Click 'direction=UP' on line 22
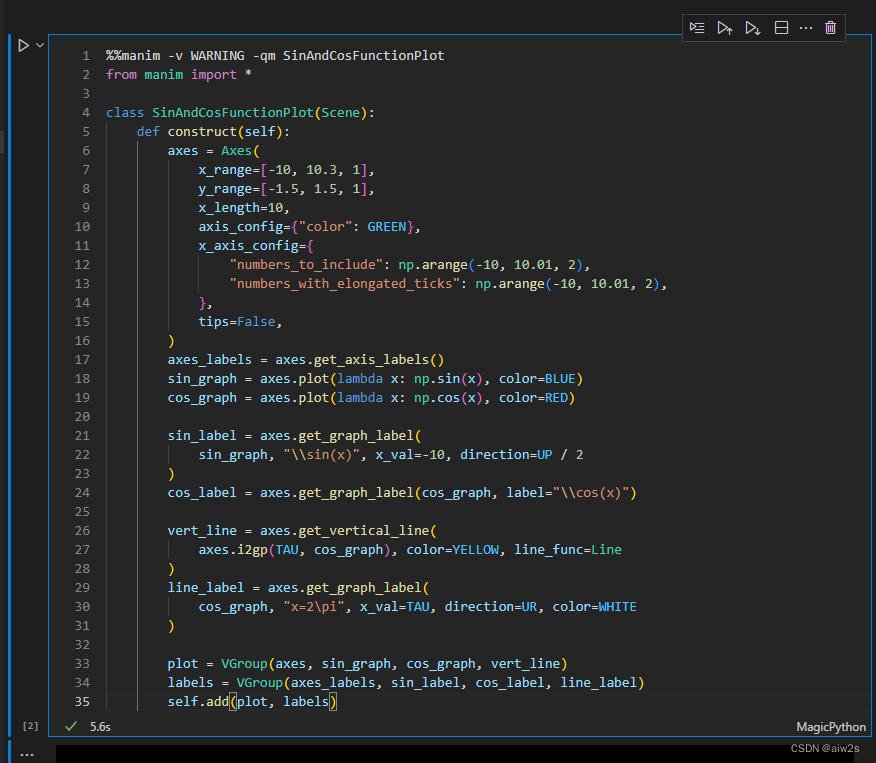 [x=506, y=455]
